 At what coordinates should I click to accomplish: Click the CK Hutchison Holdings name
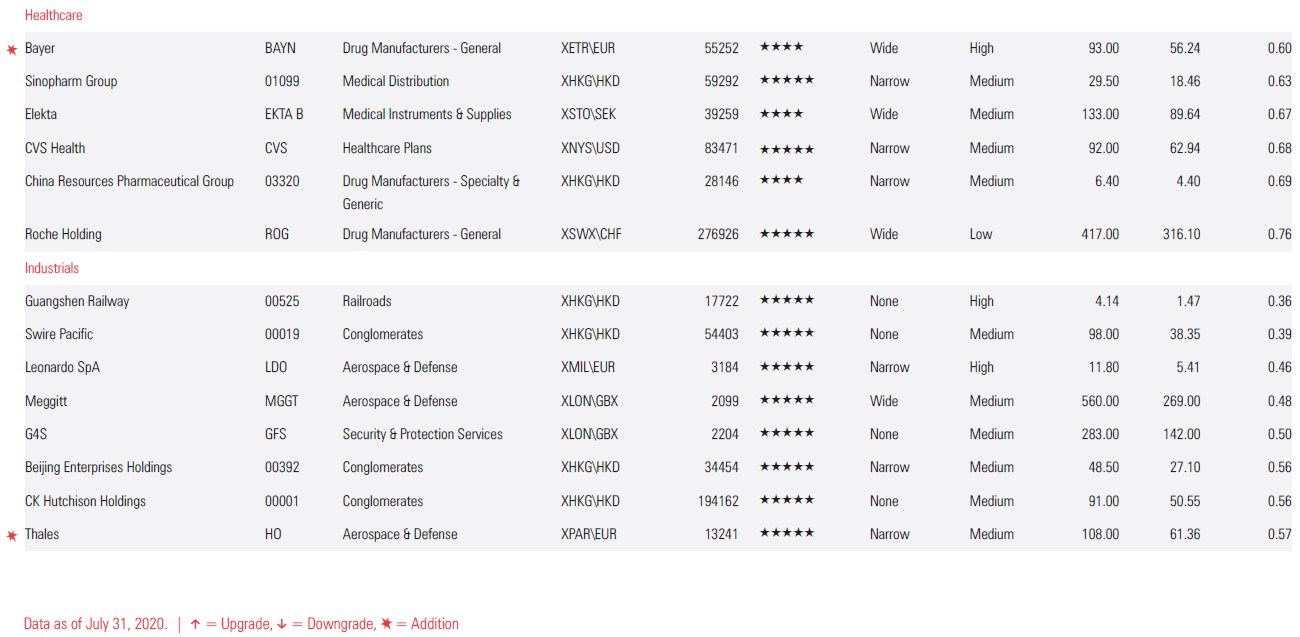(x=85, y=501)
